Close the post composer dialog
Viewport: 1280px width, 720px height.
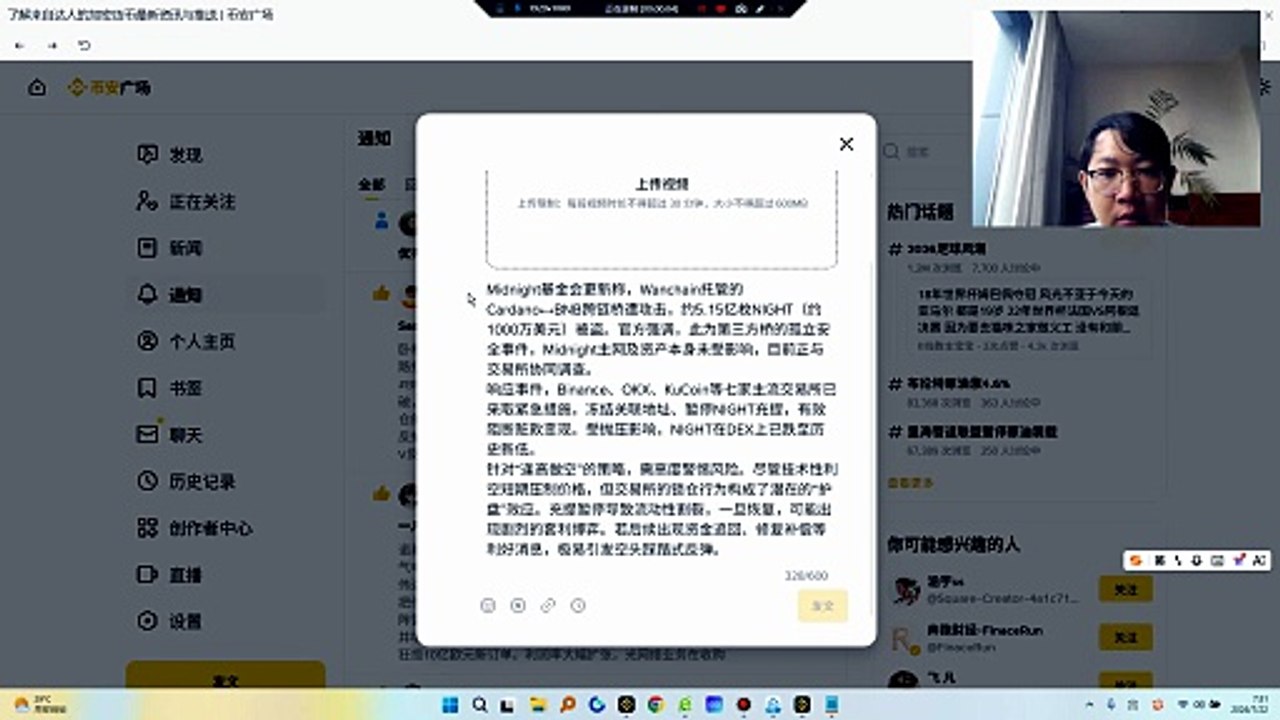point(846,144)
